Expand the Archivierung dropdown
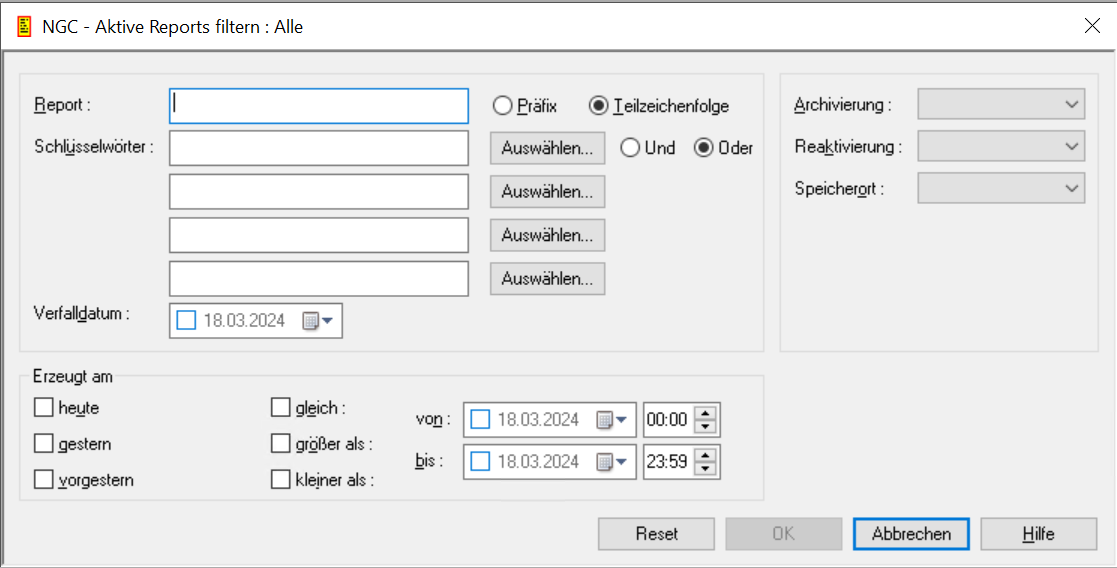The height and width of the screenshot is (568, 1117). (1001, 104)
